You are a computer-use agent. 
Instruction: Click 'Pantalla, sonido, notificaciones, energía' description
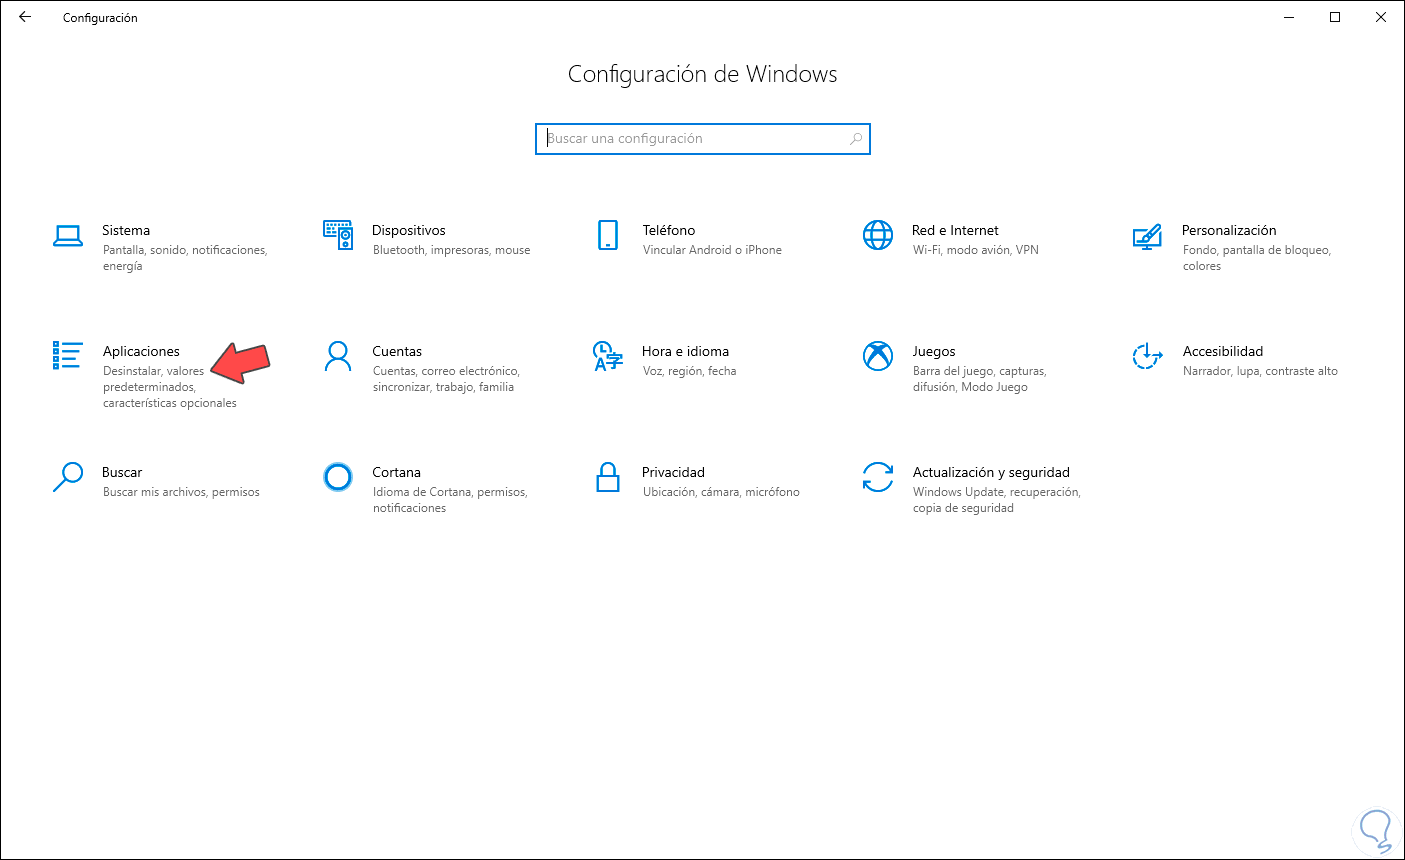click(185, 258)
